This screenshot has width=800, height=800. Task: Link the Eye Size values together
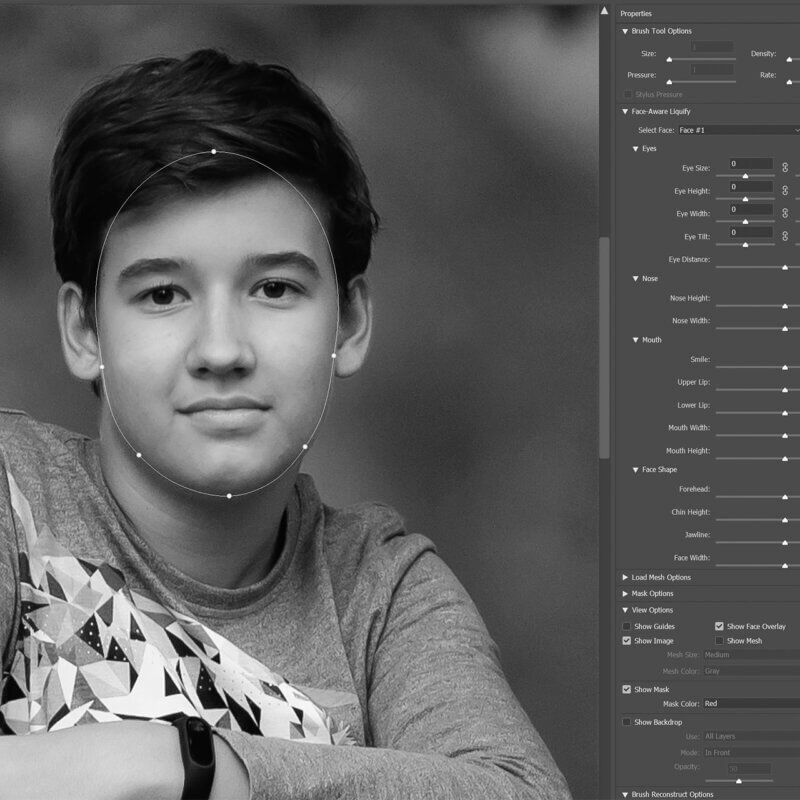[x=785, y=168]
